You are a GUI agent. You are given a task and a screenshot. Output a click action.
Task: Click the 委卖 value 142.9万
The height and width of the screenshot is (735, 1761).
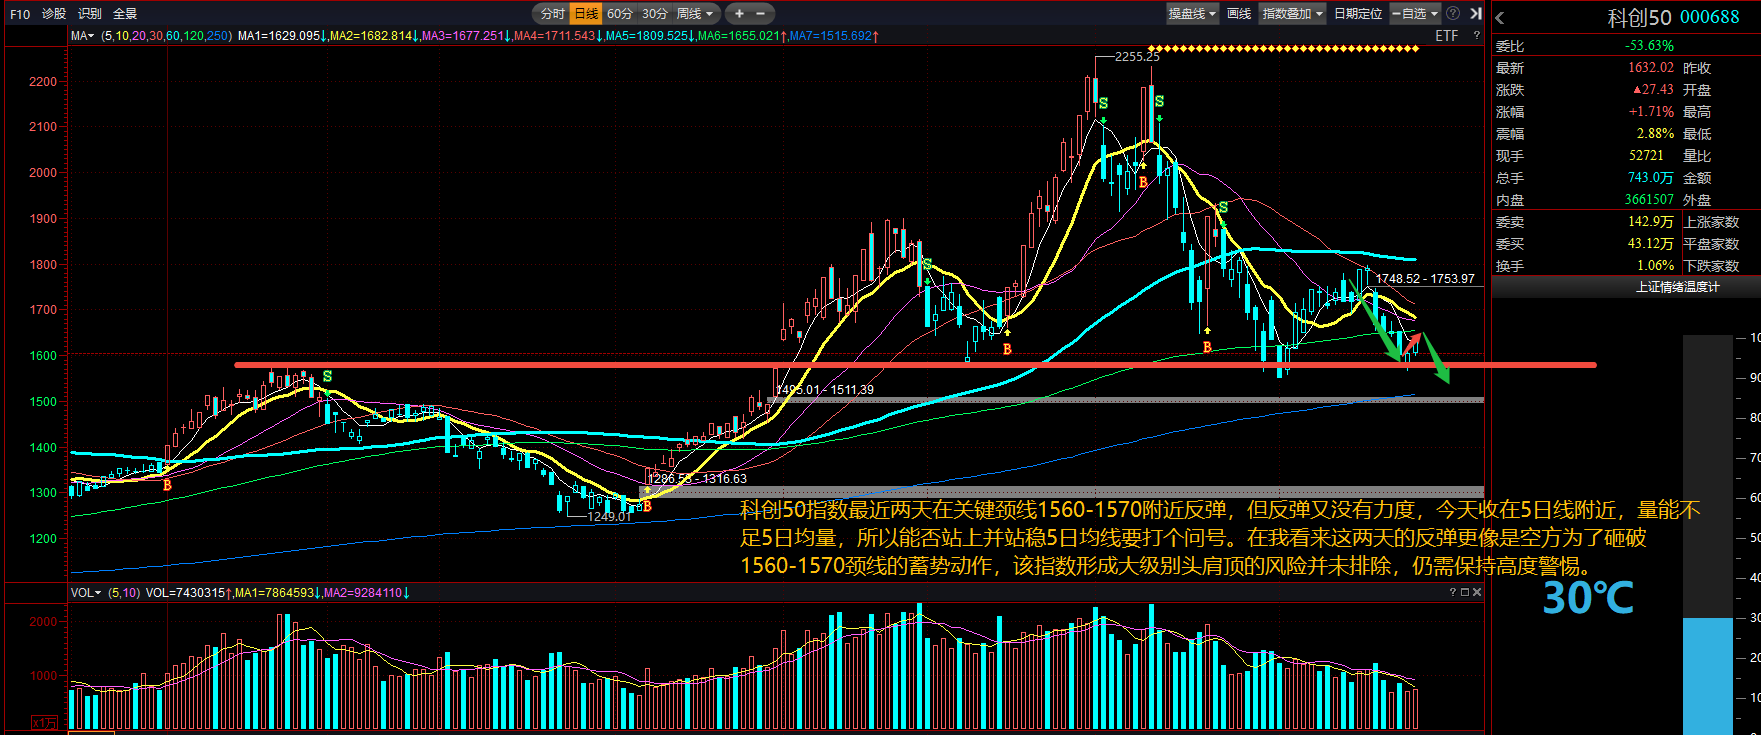(x=1650, y=222)
